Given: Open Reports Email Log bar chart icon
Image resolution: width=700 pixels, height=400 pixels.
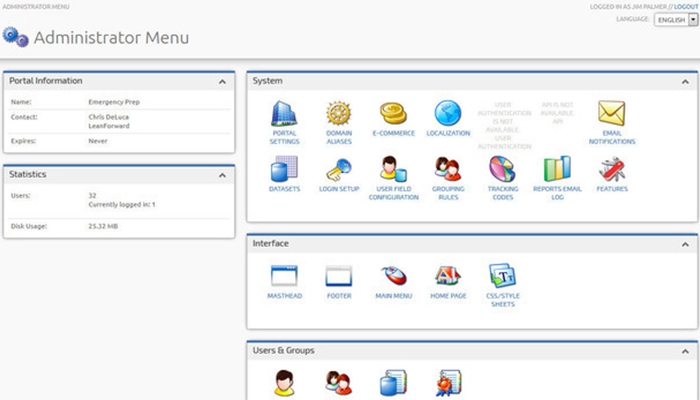Looking at the screenshot, I should 557,169.
